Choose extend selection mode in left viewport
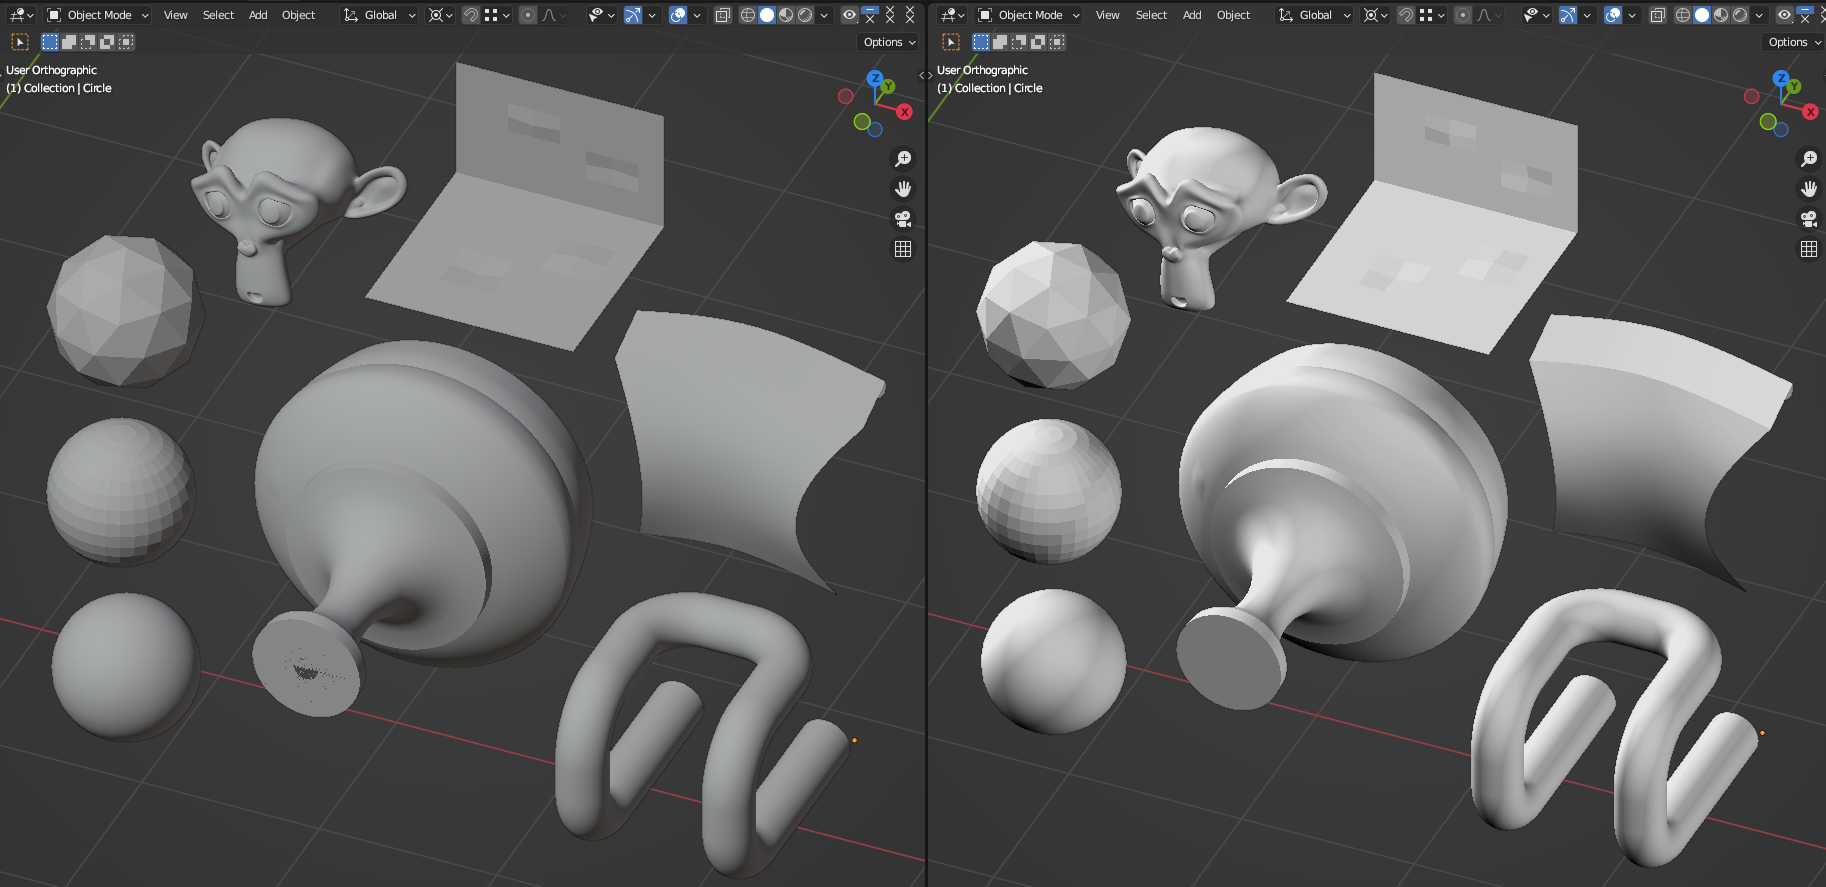Image resolution: width=1826 pixels, height=887 pixels. pos(69,42)
